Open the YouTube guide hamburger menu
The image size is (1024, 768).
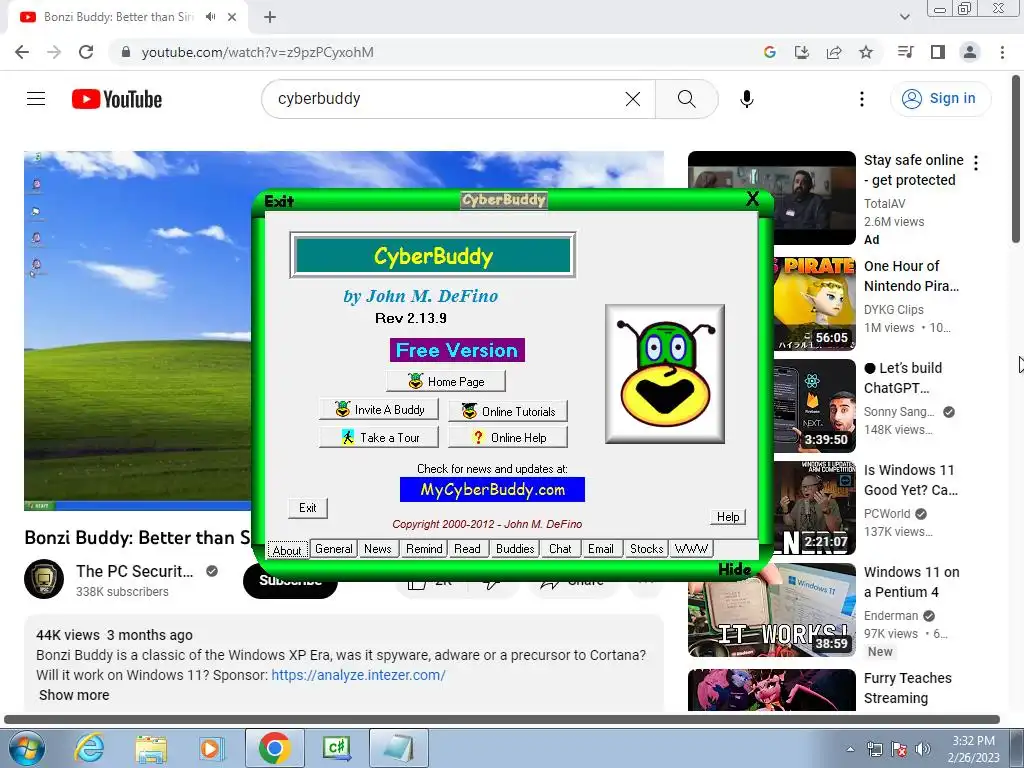(36, 99)
